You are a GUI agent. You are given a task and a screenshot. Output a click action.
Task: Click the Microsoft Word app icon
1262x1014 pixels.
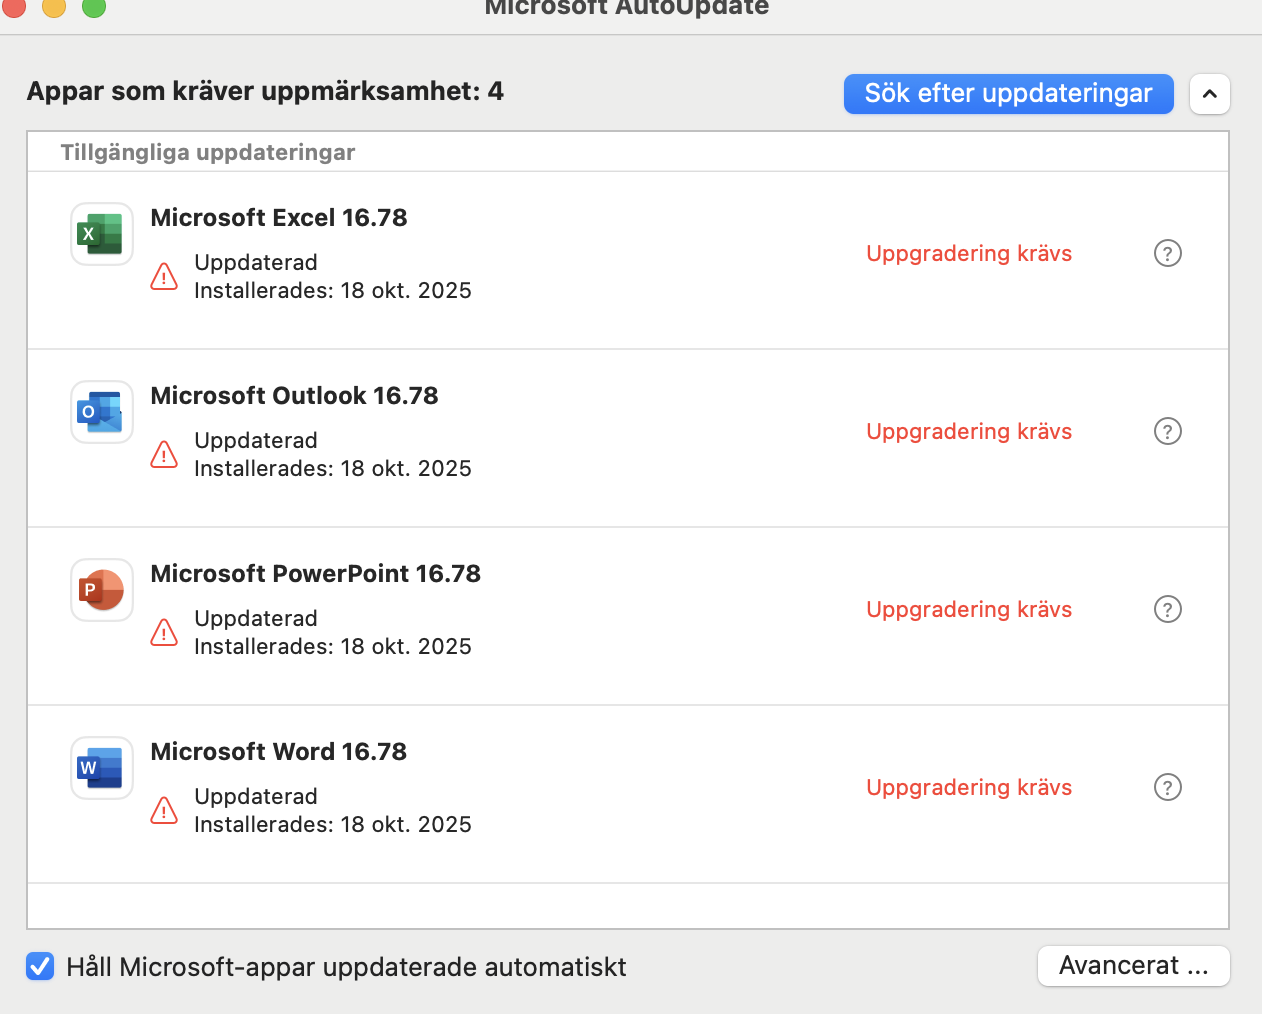101,768
